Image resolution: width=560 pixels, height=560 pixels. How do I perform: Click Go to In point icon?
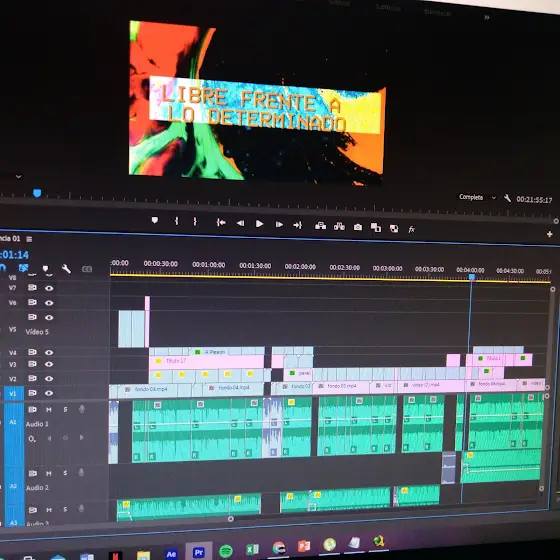click(221, 223)
